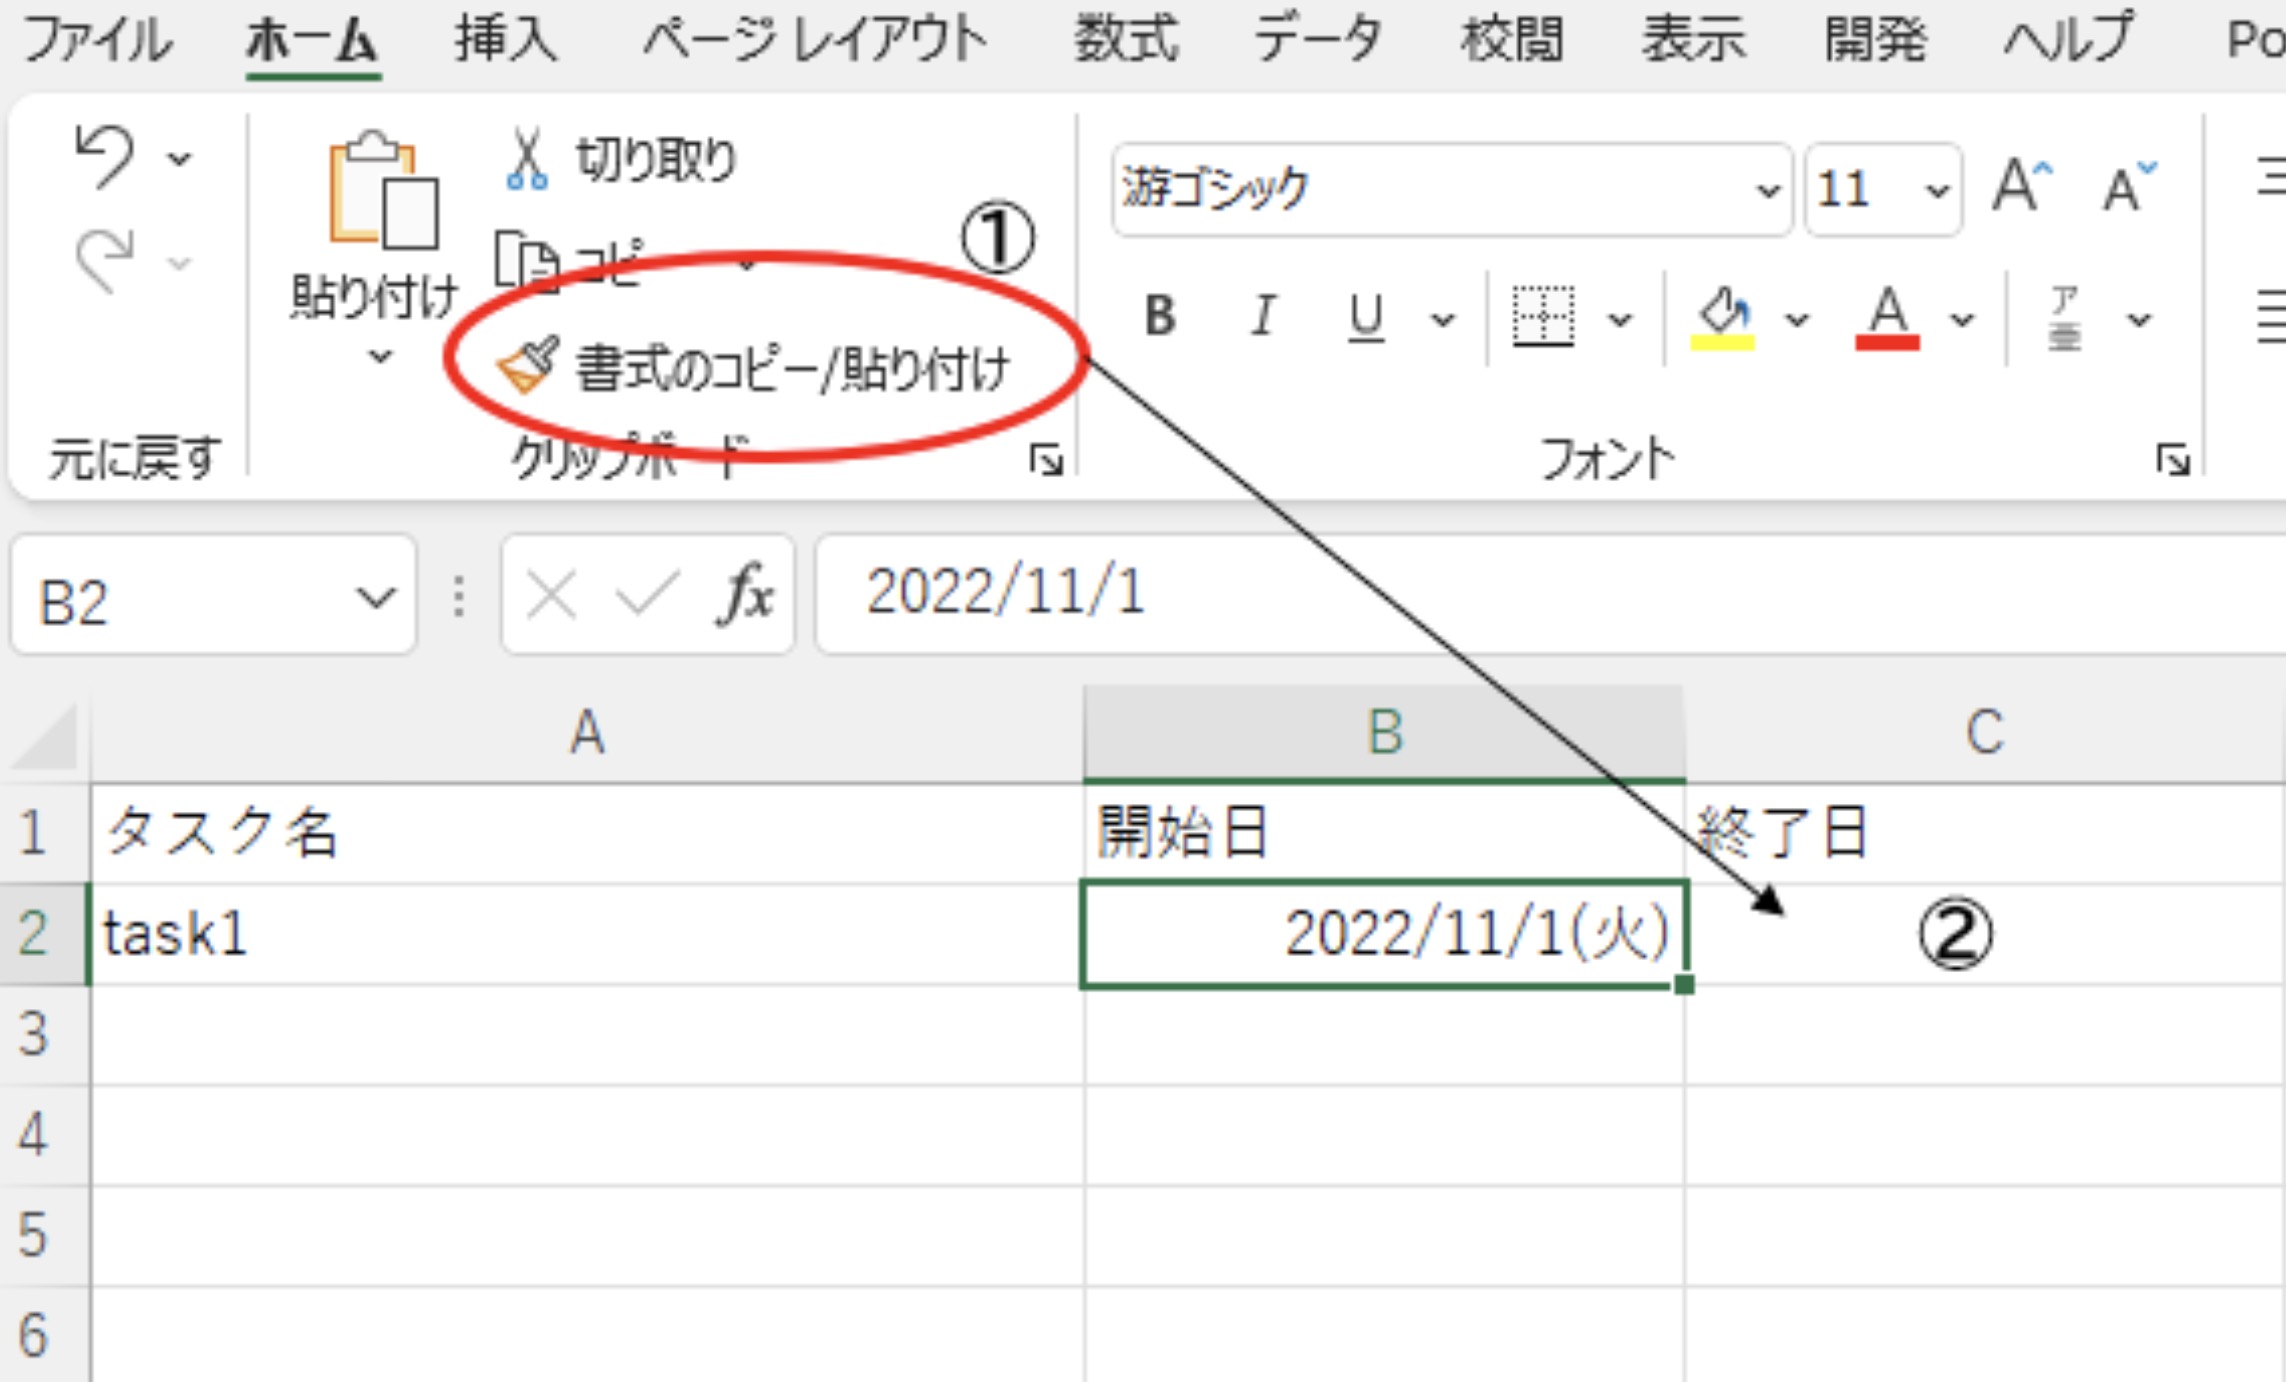Viewport: 2286px width, 1382px height.
Task: Select column C header
Action: pos(1985,733)
